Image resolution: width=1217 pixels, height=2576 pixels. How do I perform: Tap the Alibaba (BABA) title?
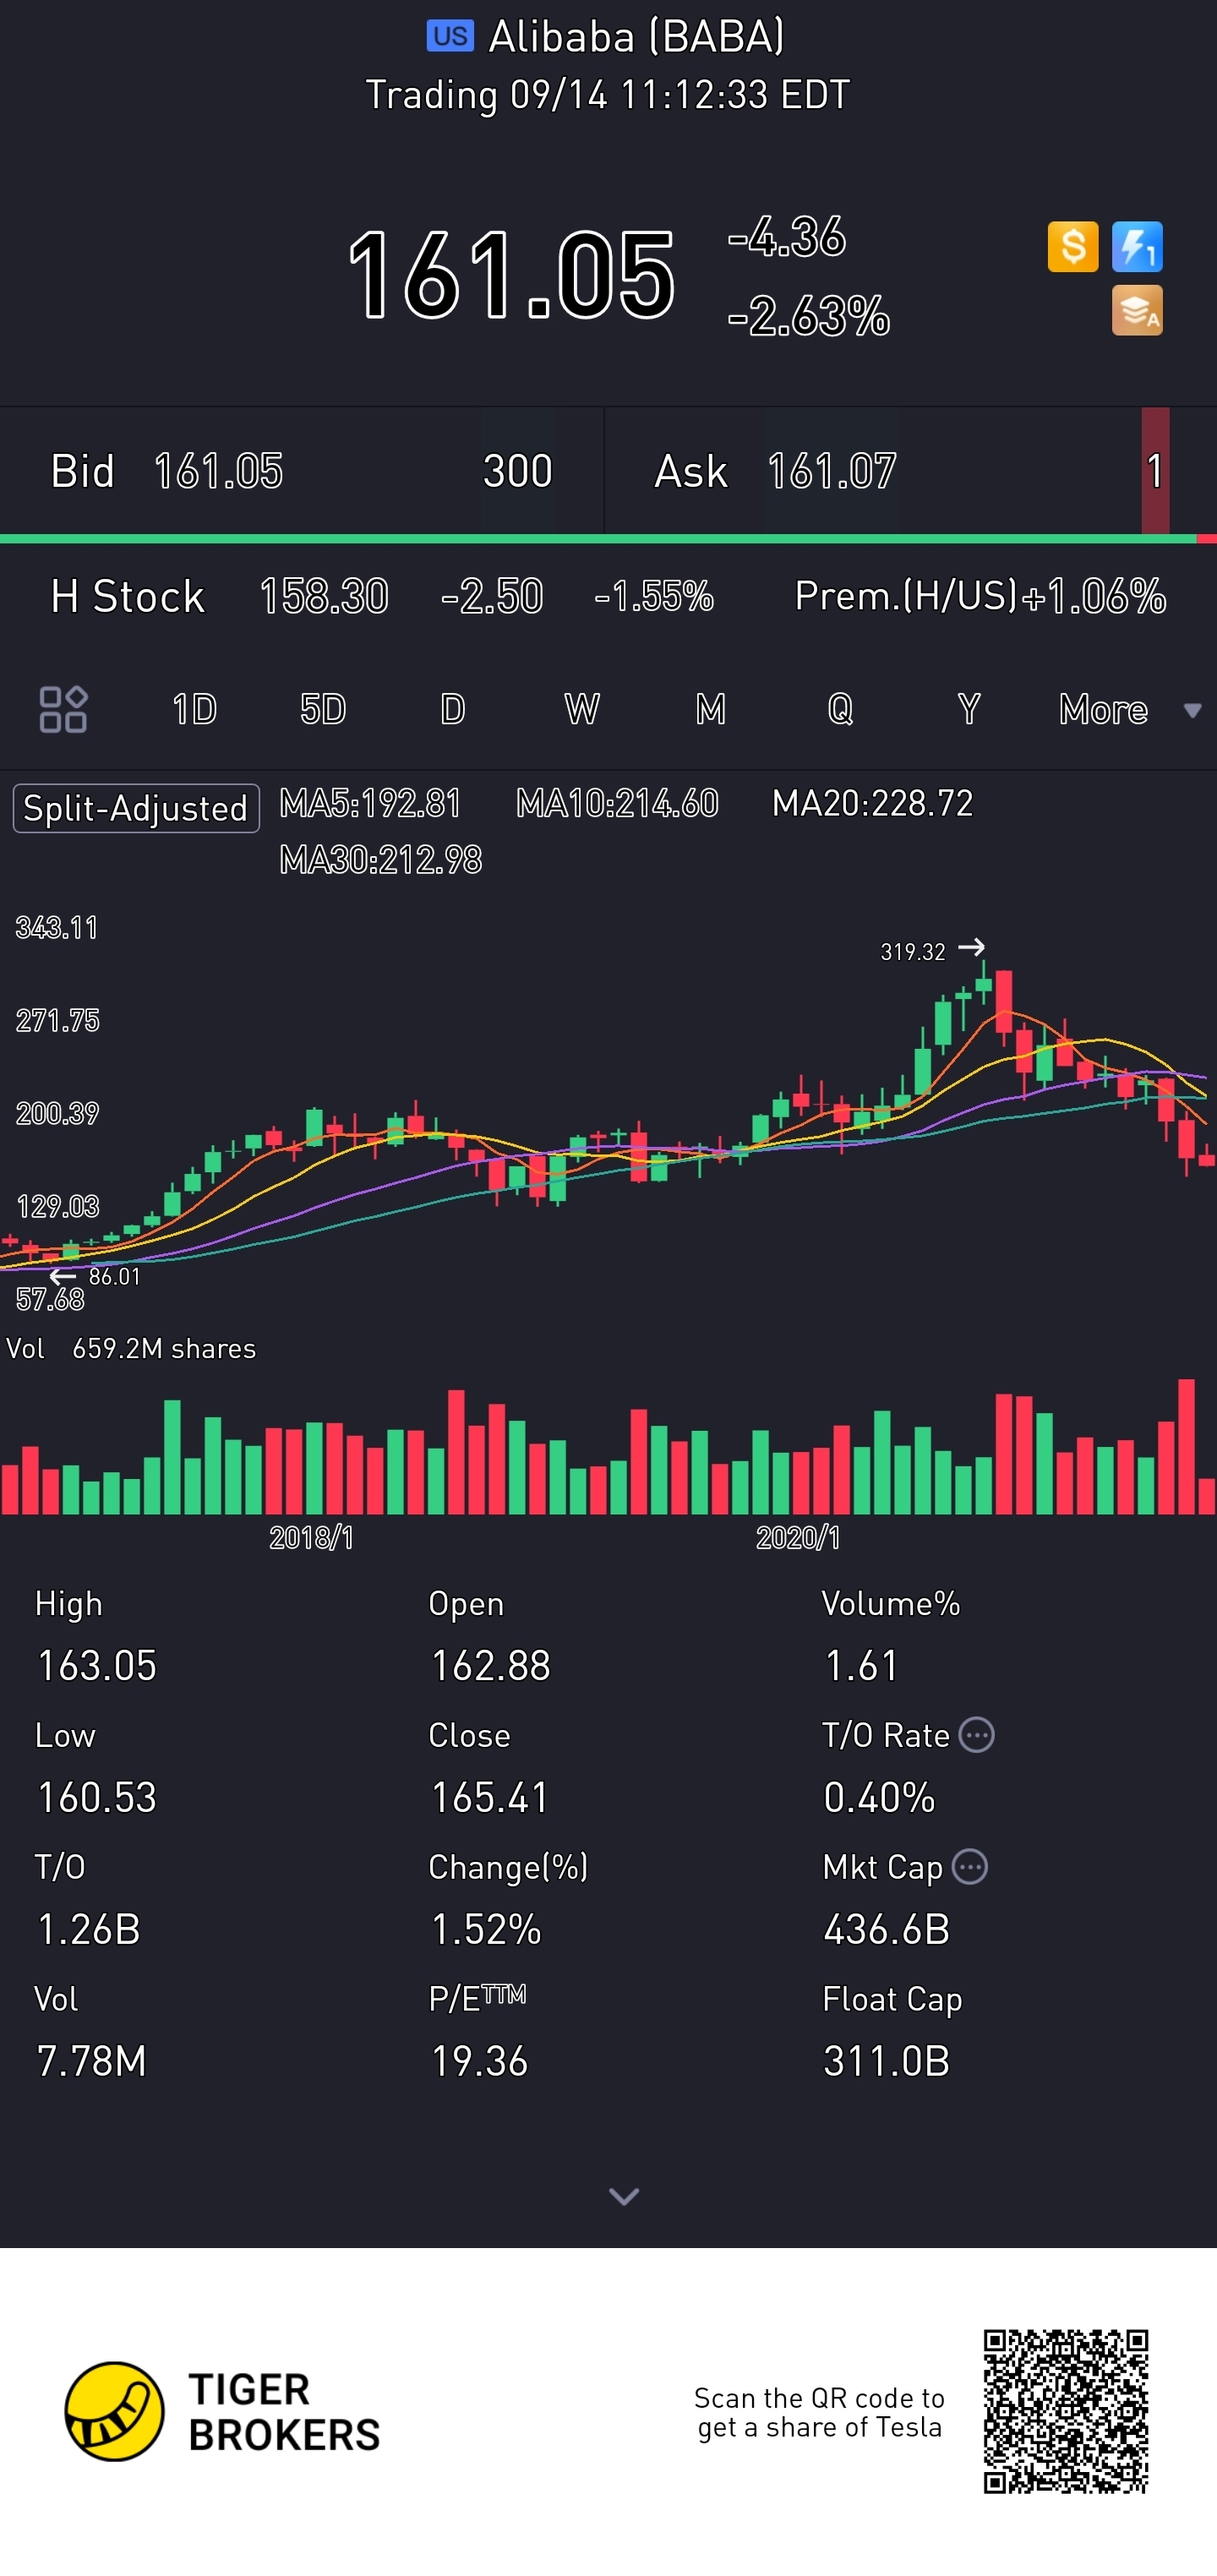click(636, 37)
